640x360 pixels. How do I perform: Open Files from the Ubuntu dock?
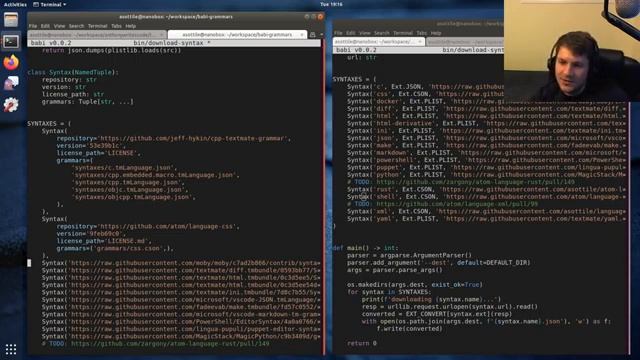tap(11, 20)
